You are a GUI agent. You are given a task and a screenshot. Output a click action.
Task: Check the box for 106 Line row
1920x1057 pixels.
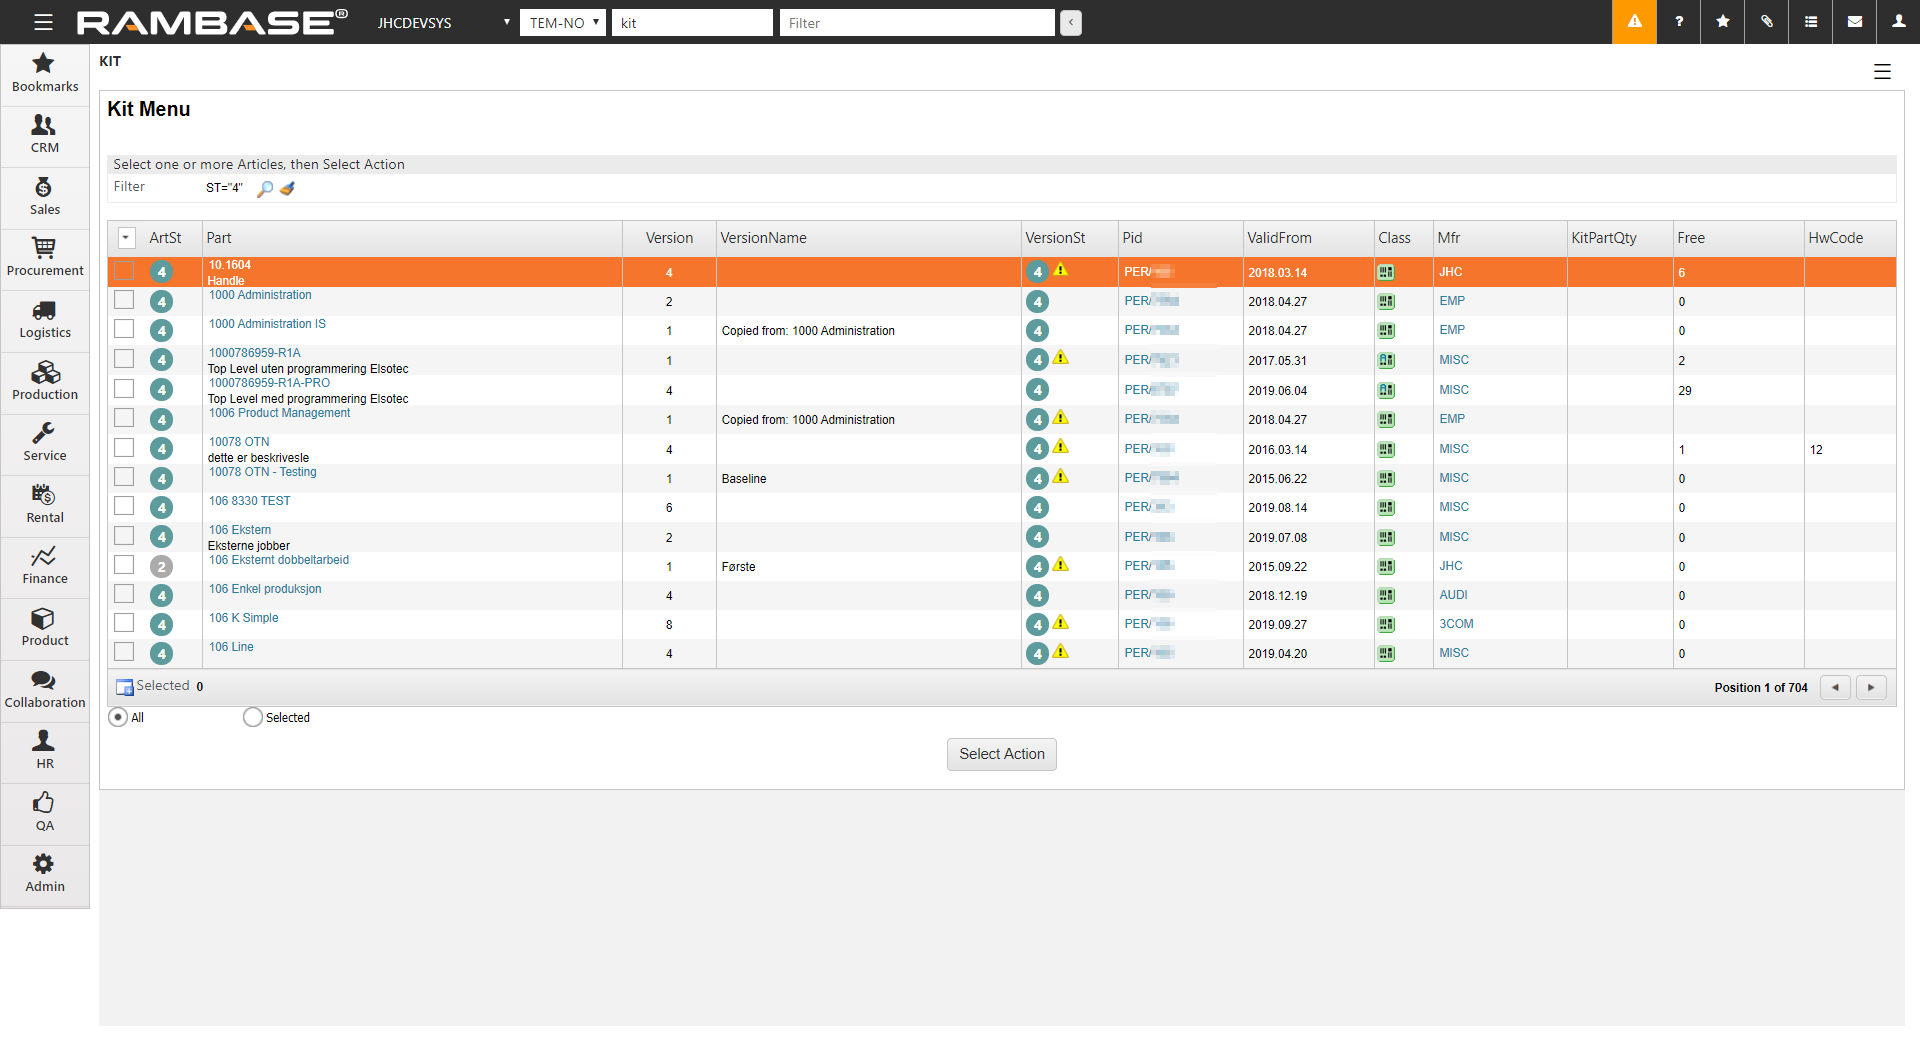pyautogui.click(x=124, y=652)
